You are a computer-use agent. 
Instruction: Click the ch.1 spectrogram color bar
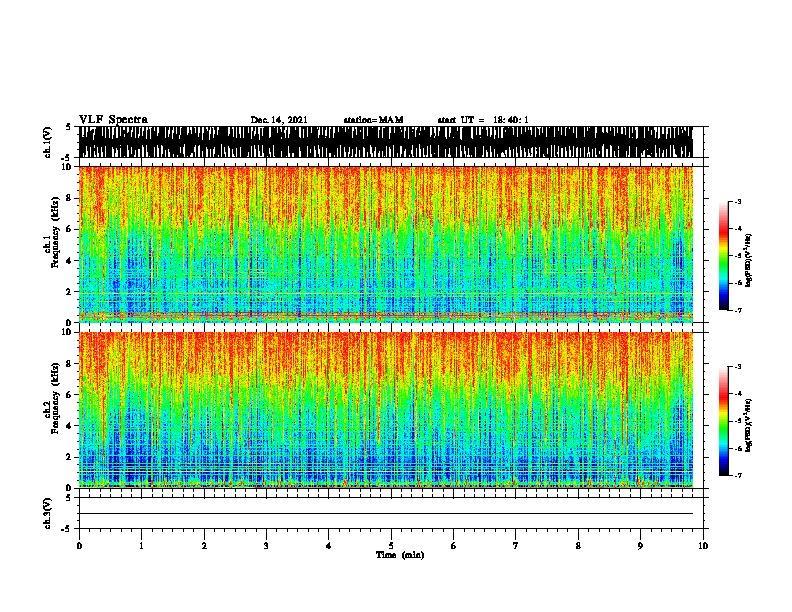click(x=723, y=256)
